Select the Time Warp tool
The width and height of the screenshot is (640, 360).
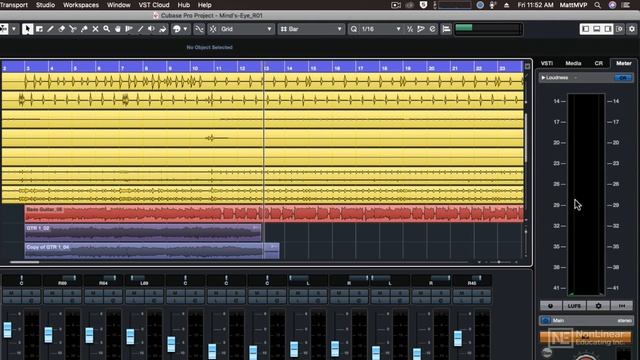[x=129, y=29]
